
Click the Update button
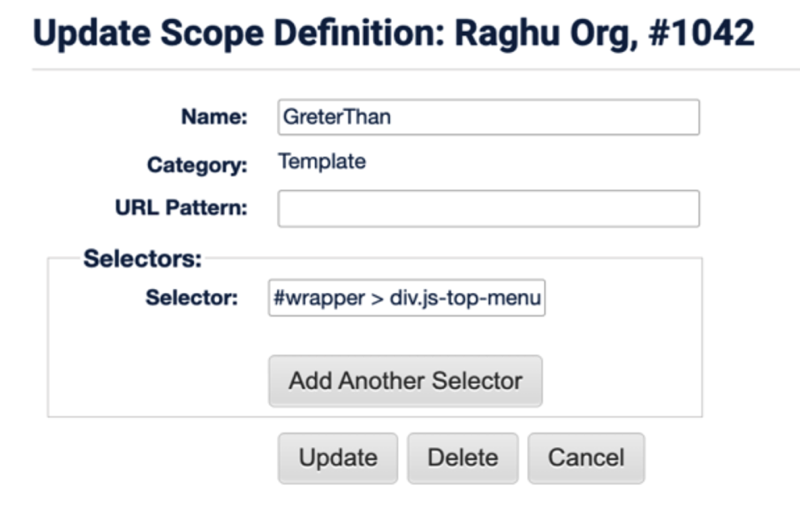[338, 458]
